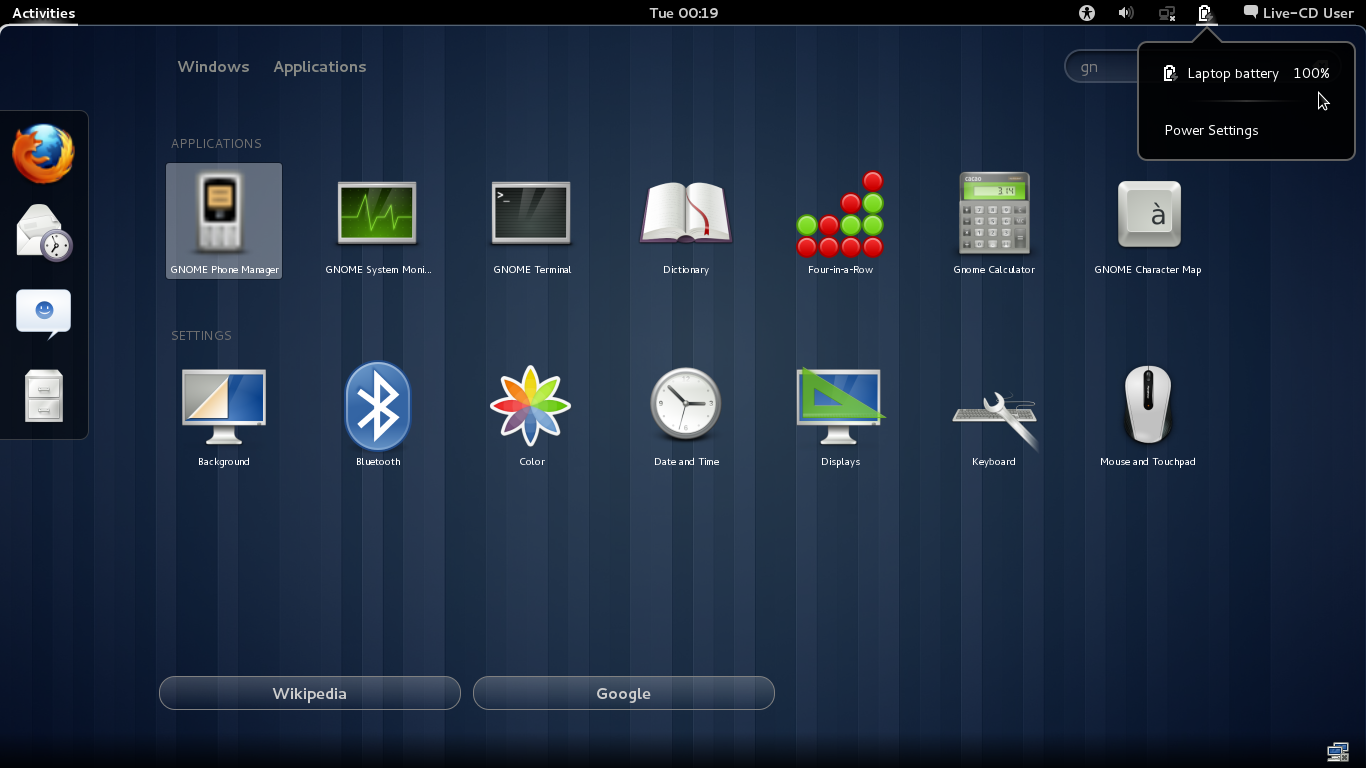
Task: Open Date and Time settings
Action: (x=685, y=413)
